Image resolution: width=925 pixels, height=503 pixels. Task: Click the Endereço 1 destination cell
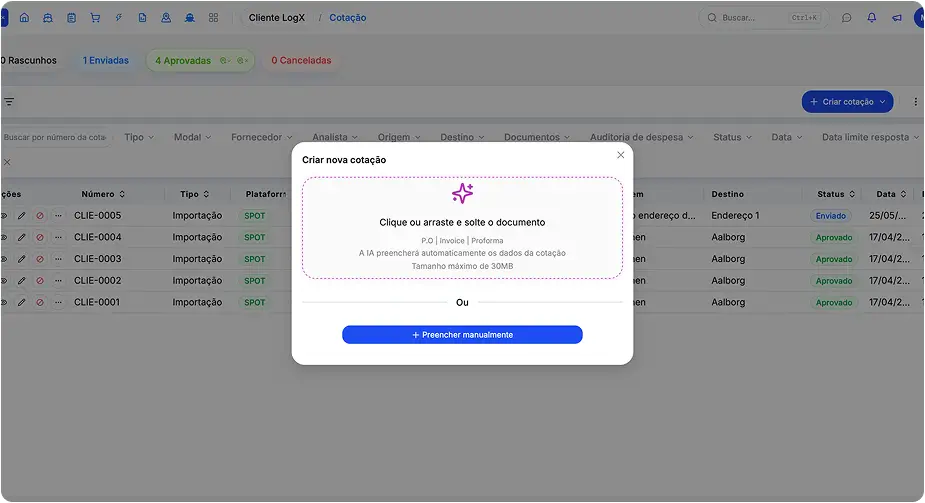pos(735,216)
